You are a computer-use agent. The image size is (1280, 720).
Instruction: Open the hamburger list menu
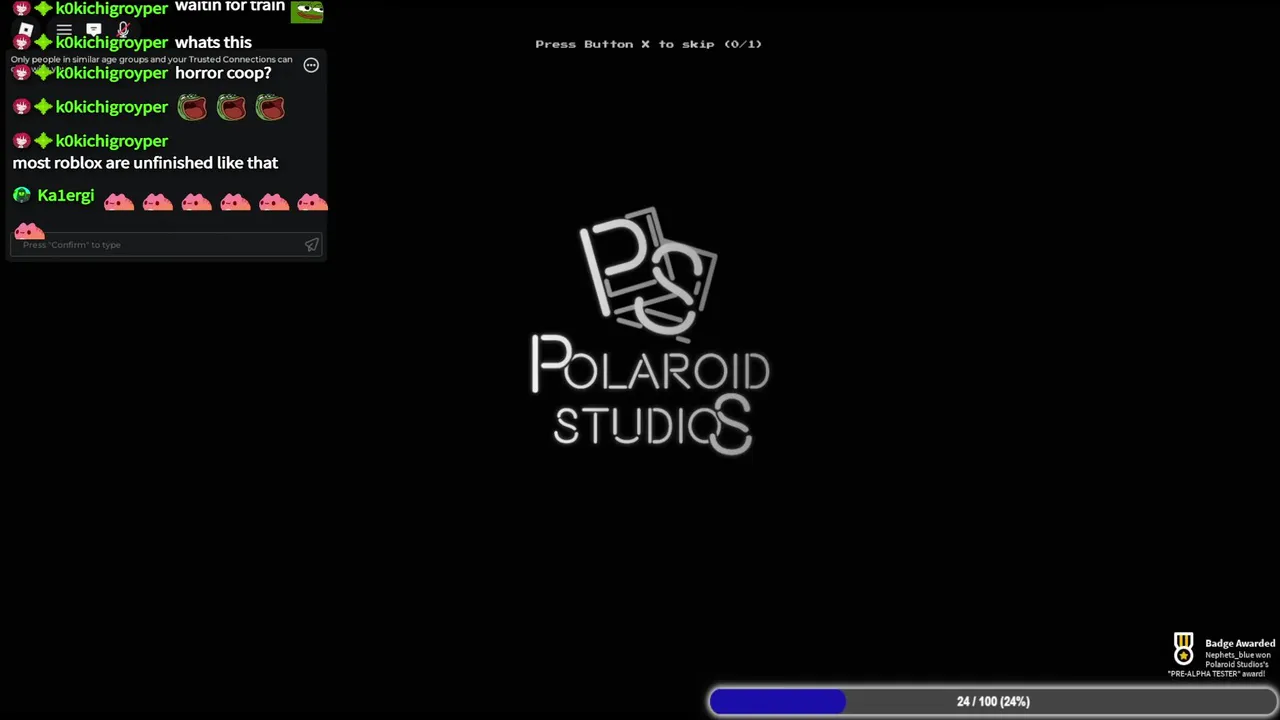click(64, 30)
